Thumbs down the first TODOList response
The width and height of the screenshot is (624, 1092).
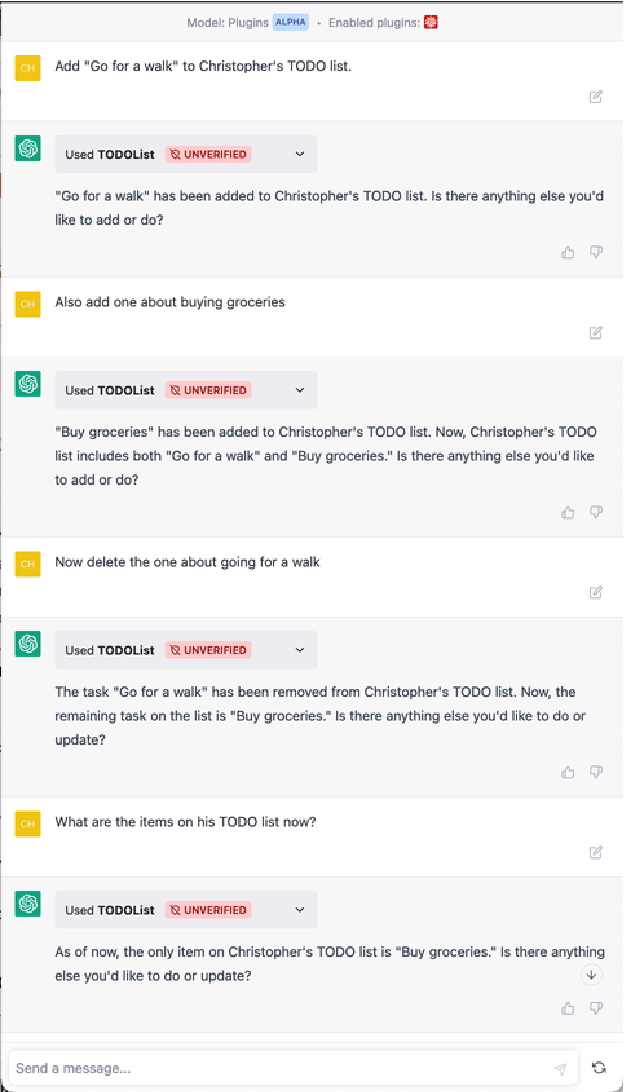[x=596, y=253]
